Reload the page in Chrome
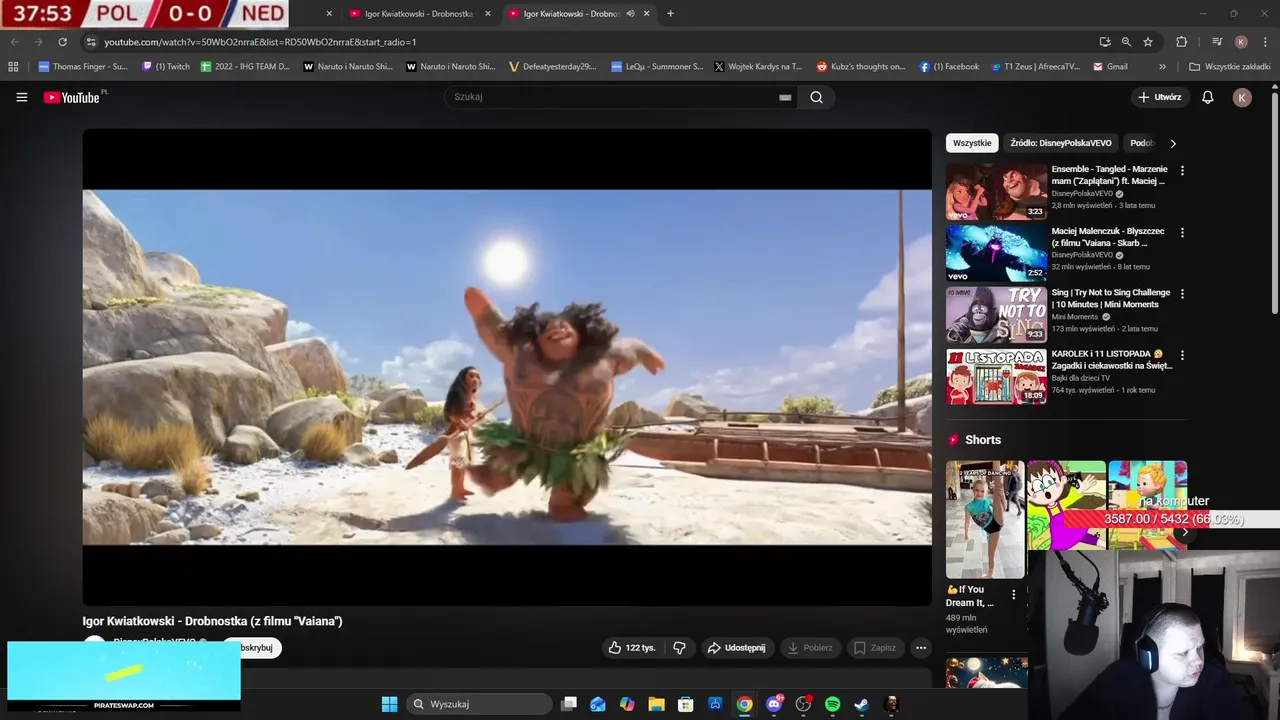This screenshot has width=1280, height=720. tap(62, 42)
